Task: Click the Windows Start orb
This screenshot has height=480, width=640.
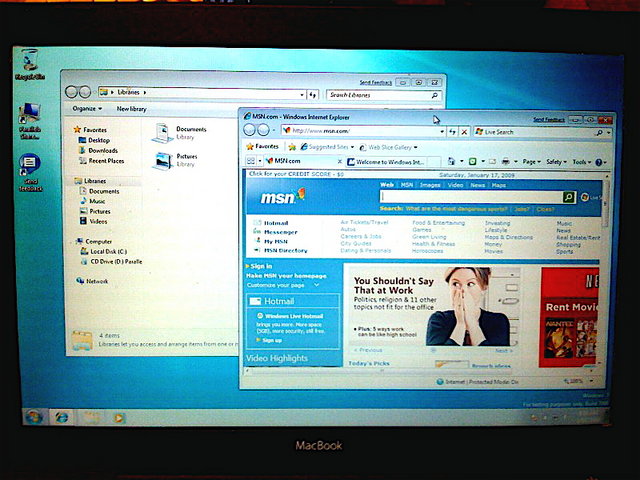Action: pyautogui.click(x=33, y=417)
